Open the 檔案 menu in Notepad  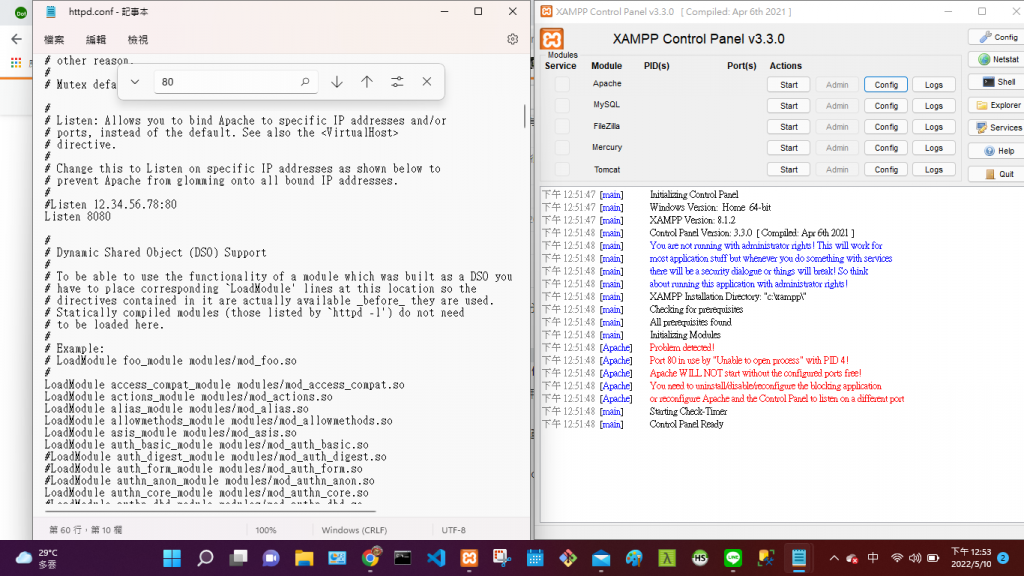click(54, 40)
